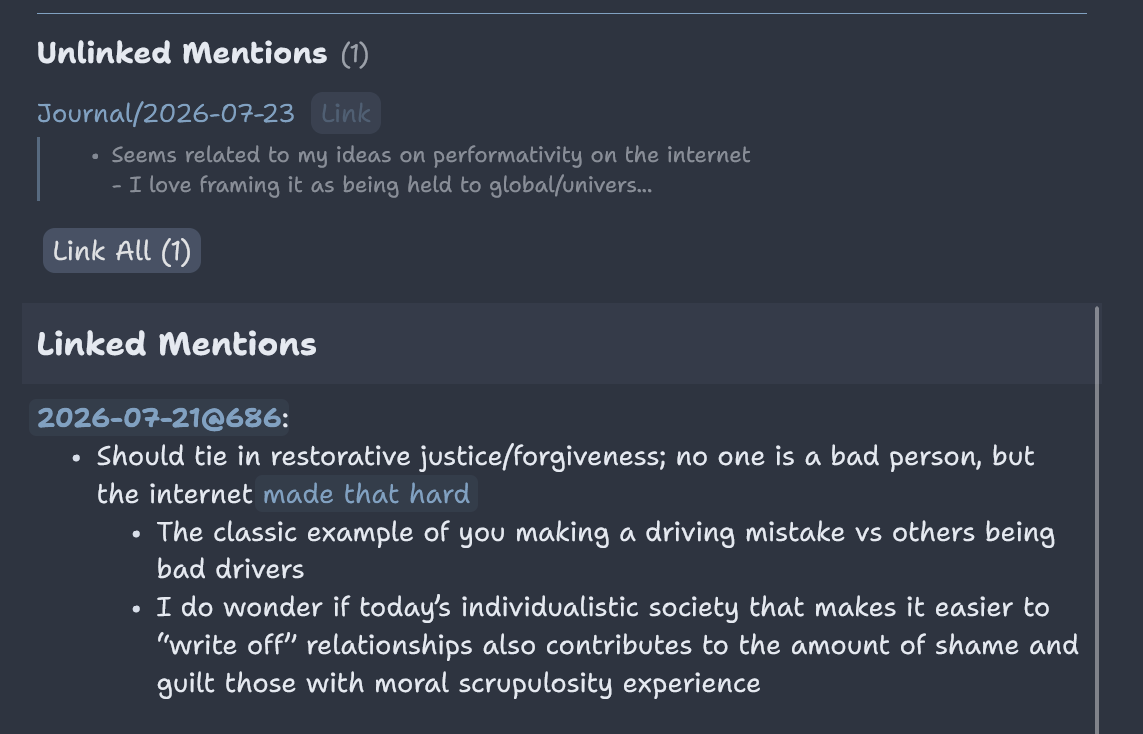Image resolution: width=1143 pixels, height=734 pixels.
Task: Click the faded Link button beside Journal/2026-07-23
Action: coord(346,113)
